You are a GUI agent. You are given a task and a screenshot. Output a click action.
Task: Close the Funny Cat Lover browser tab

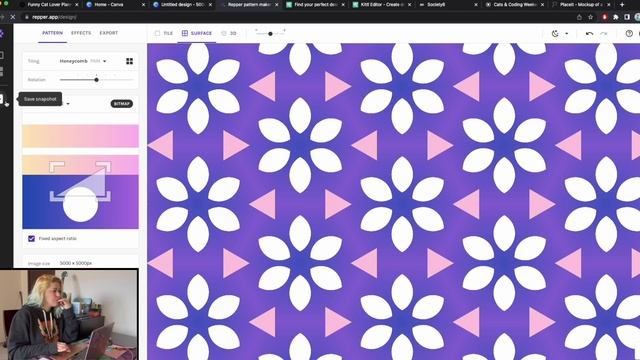(x=76, y=4)
